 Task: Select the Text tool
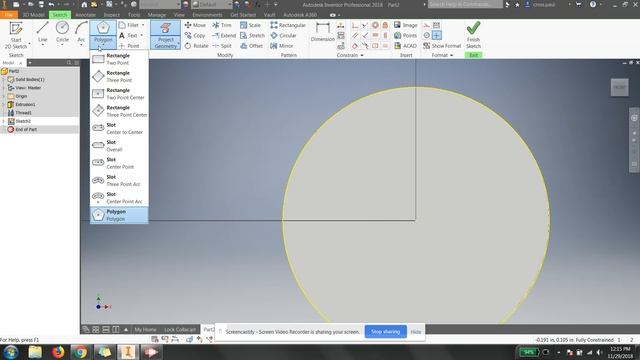(x=128, y=36)
